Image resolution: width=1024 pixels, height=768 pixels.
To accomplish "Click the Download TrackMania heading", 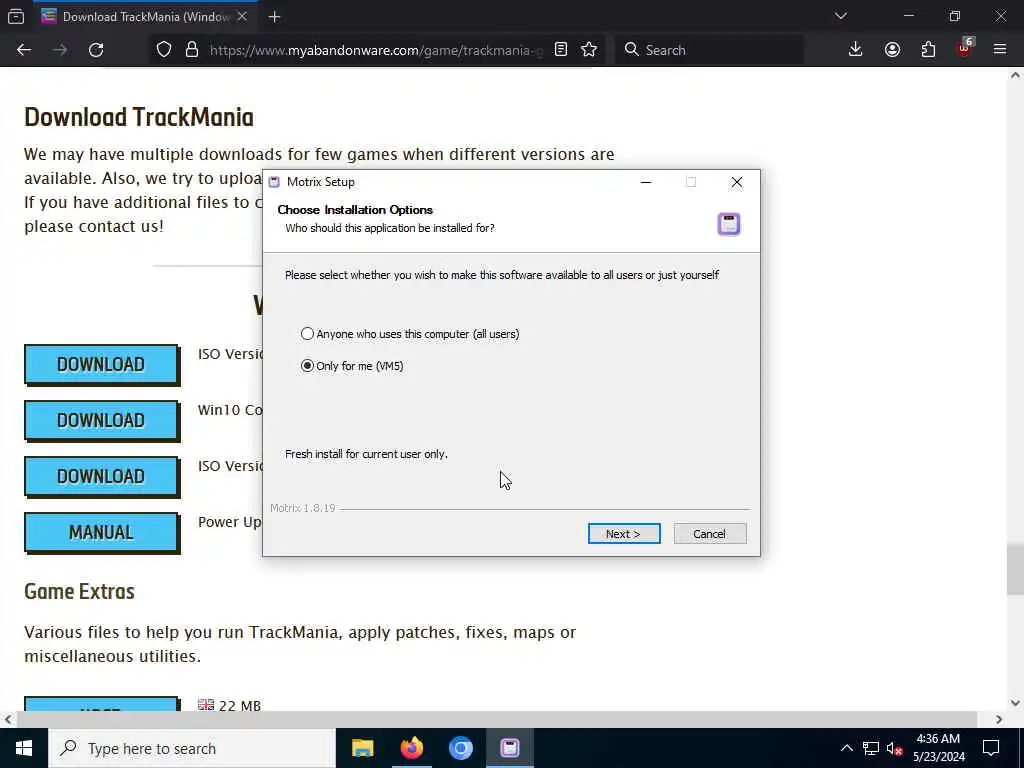I will pos(138,118).
